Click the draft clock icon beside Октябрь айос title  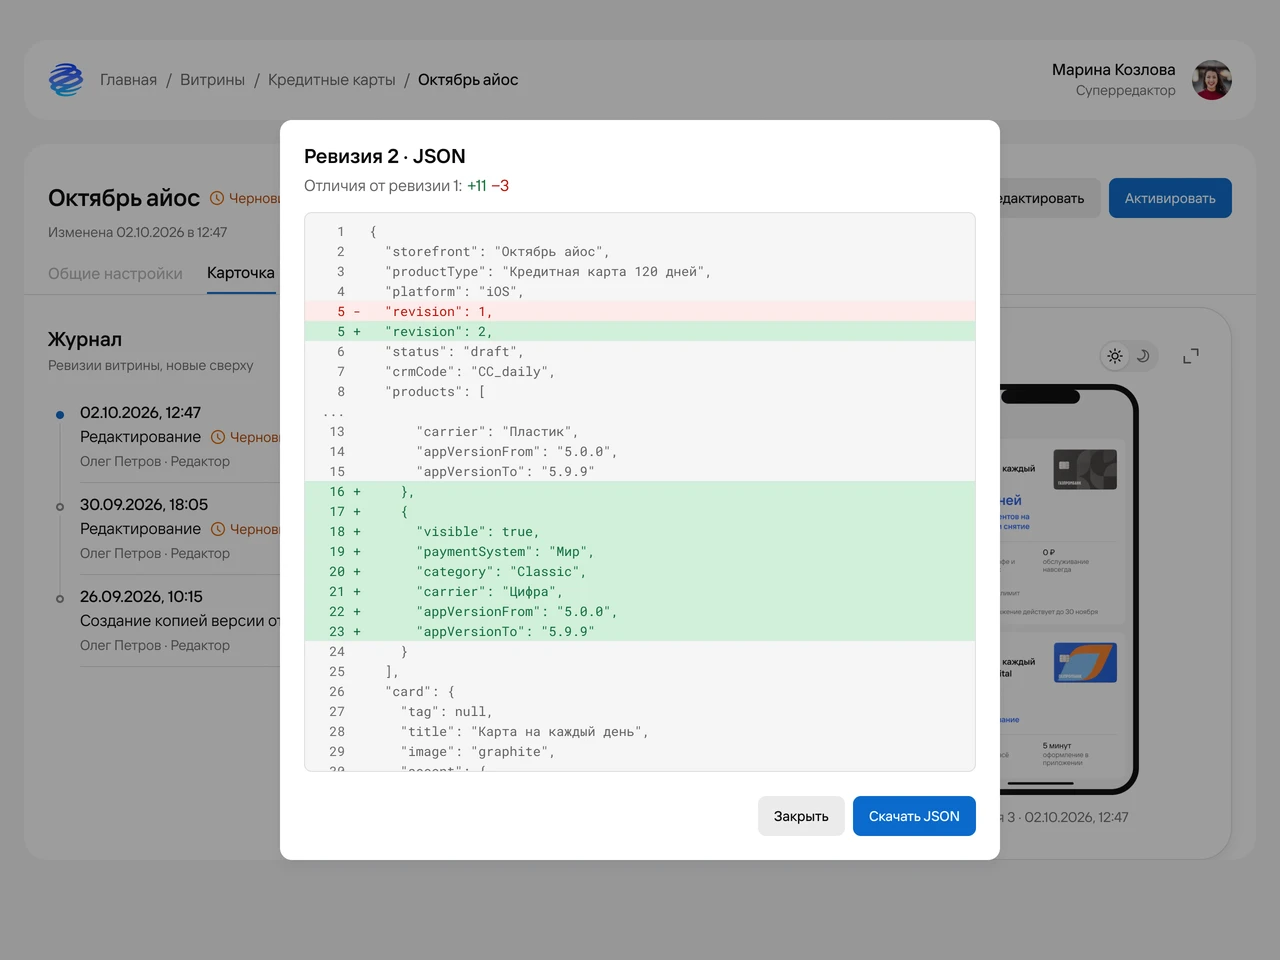click(x=217, y=198)
